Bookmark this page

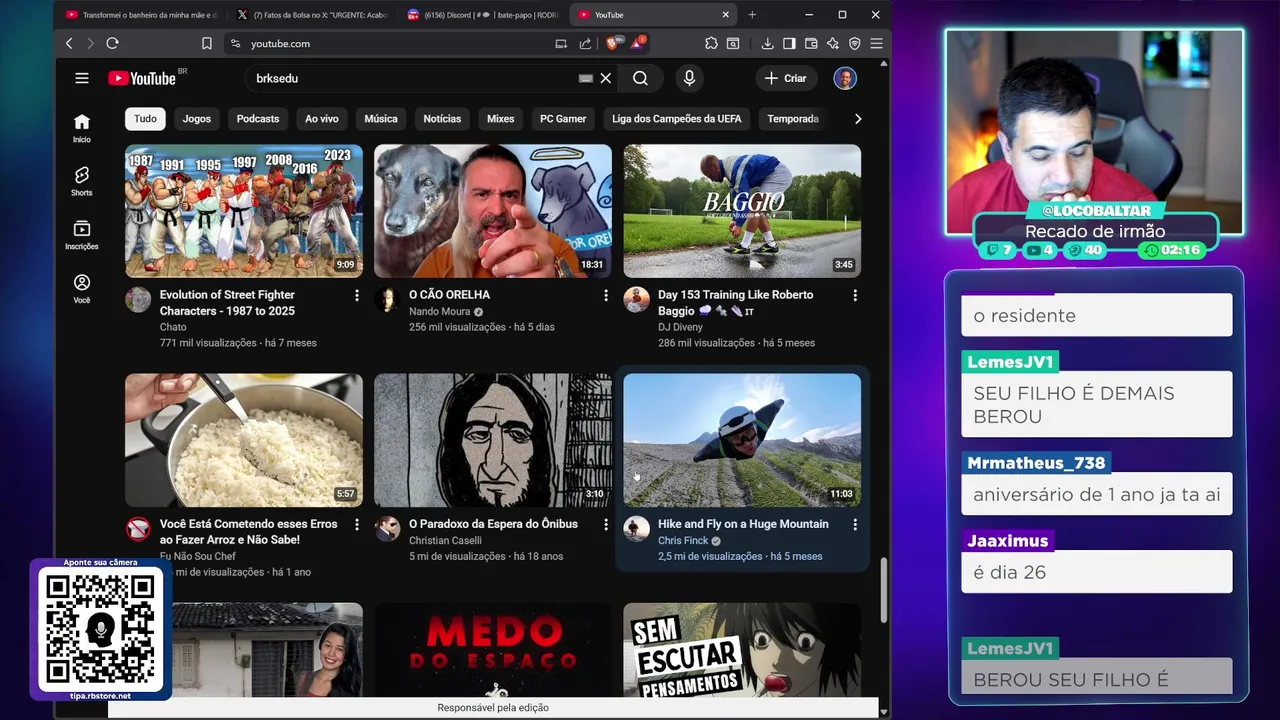click(x=207, y=44)
